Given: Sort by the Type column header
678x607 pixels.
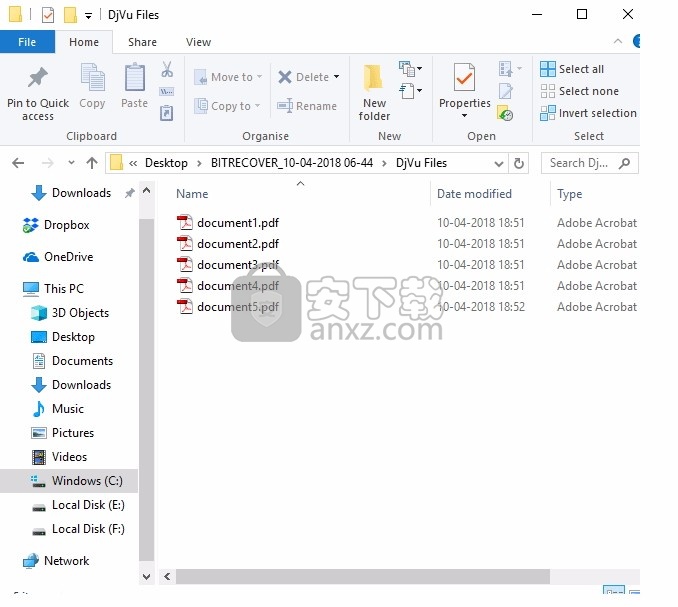Looking at the screenshot, I should tap(569, 194).
